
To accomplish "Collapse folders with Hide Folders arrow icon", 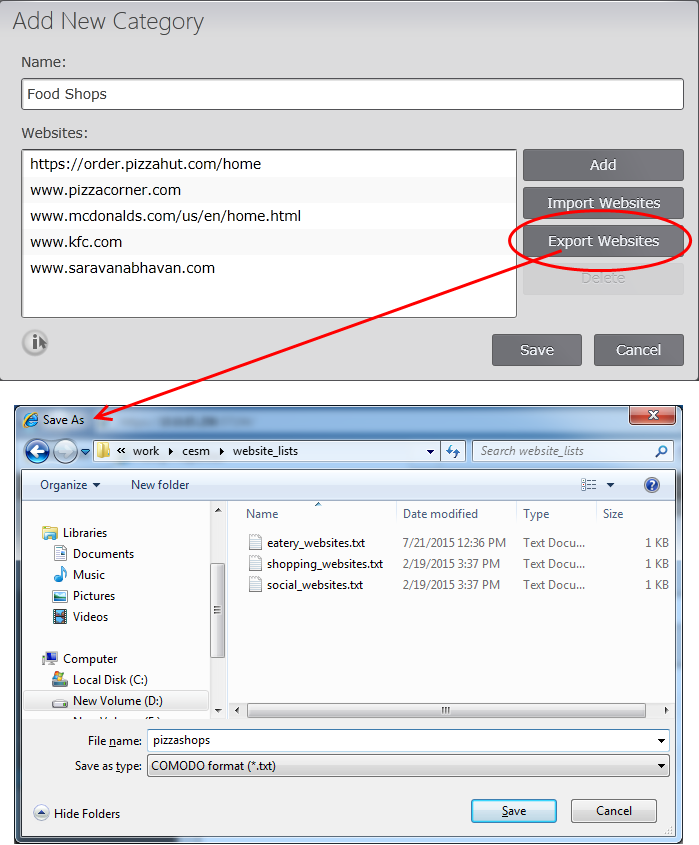I will pos(41,813).
